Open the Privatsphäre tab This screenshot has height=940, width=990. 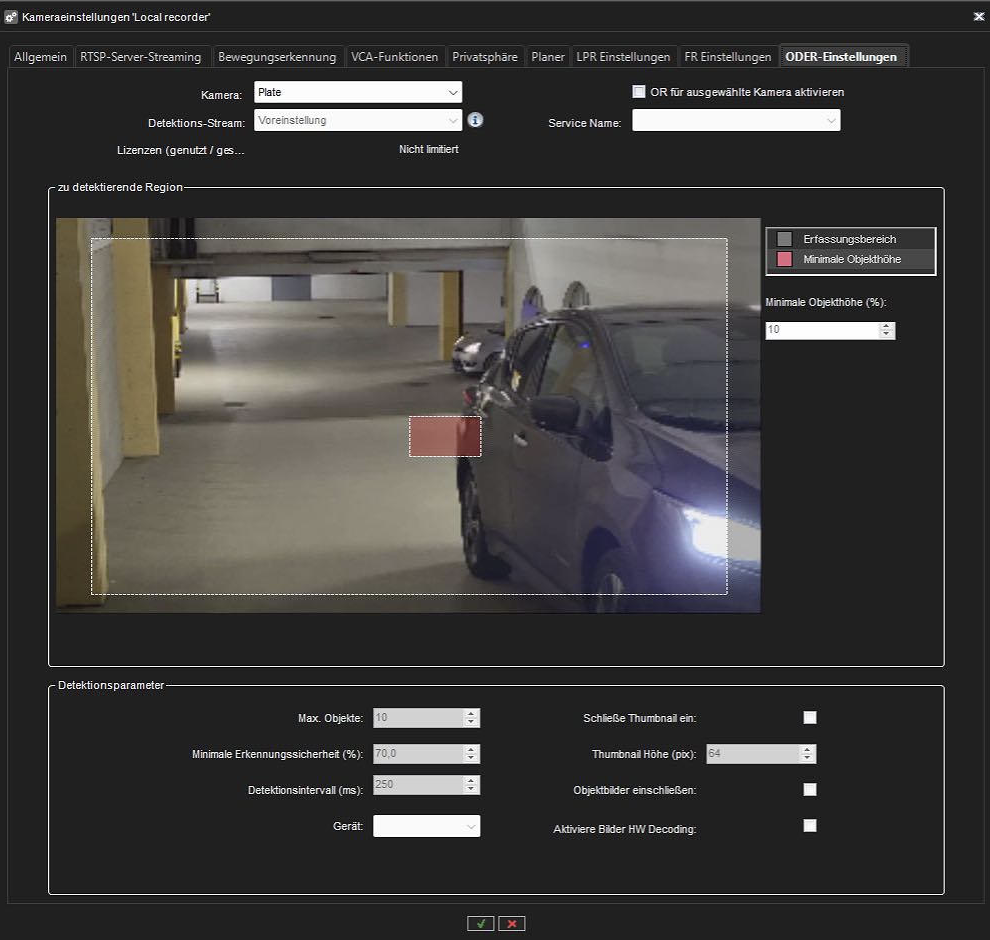pos(485,57)
